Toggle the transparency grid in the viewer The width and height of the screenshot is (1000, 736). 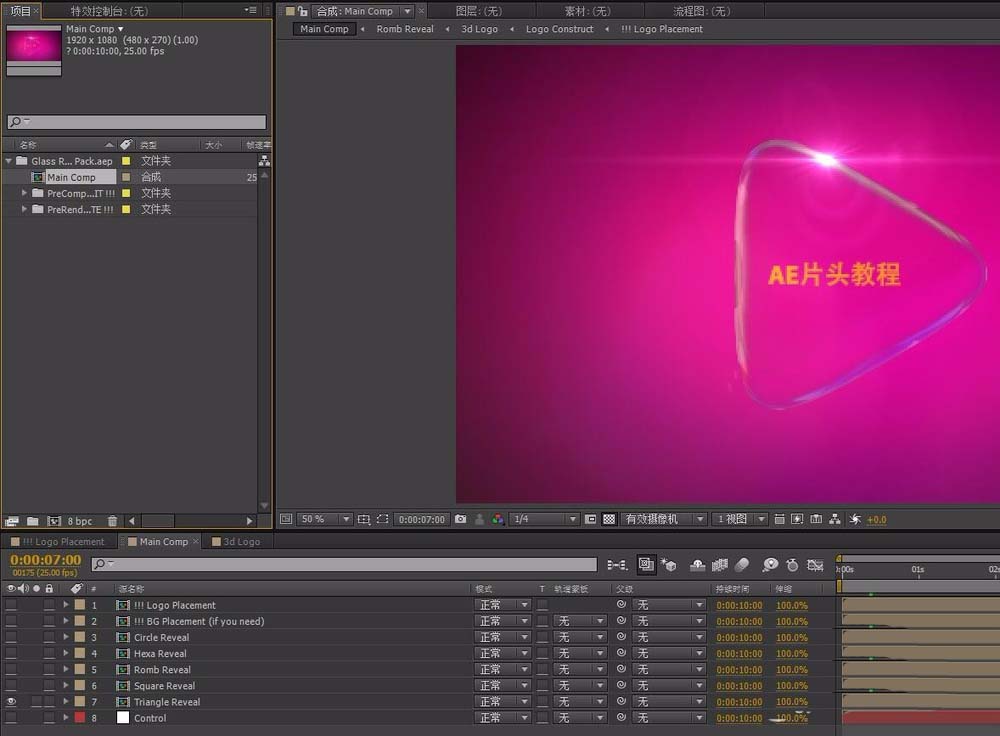(608, 519)
